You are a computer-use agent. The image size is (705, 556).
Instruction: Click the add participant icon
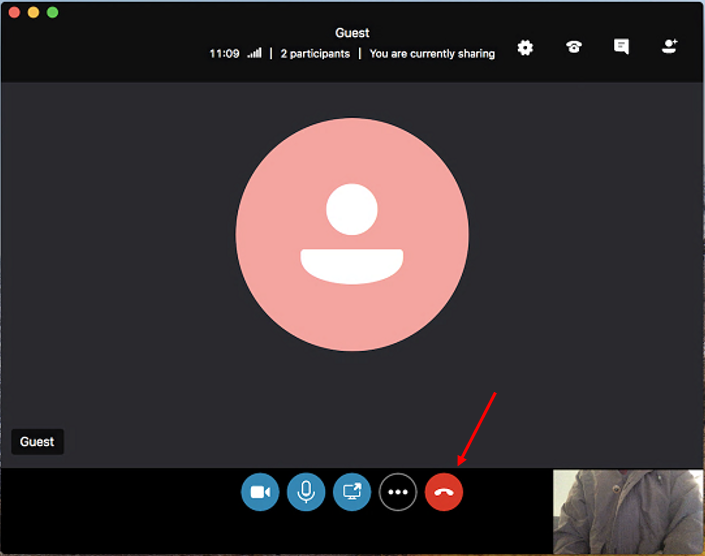click(669, 47)
